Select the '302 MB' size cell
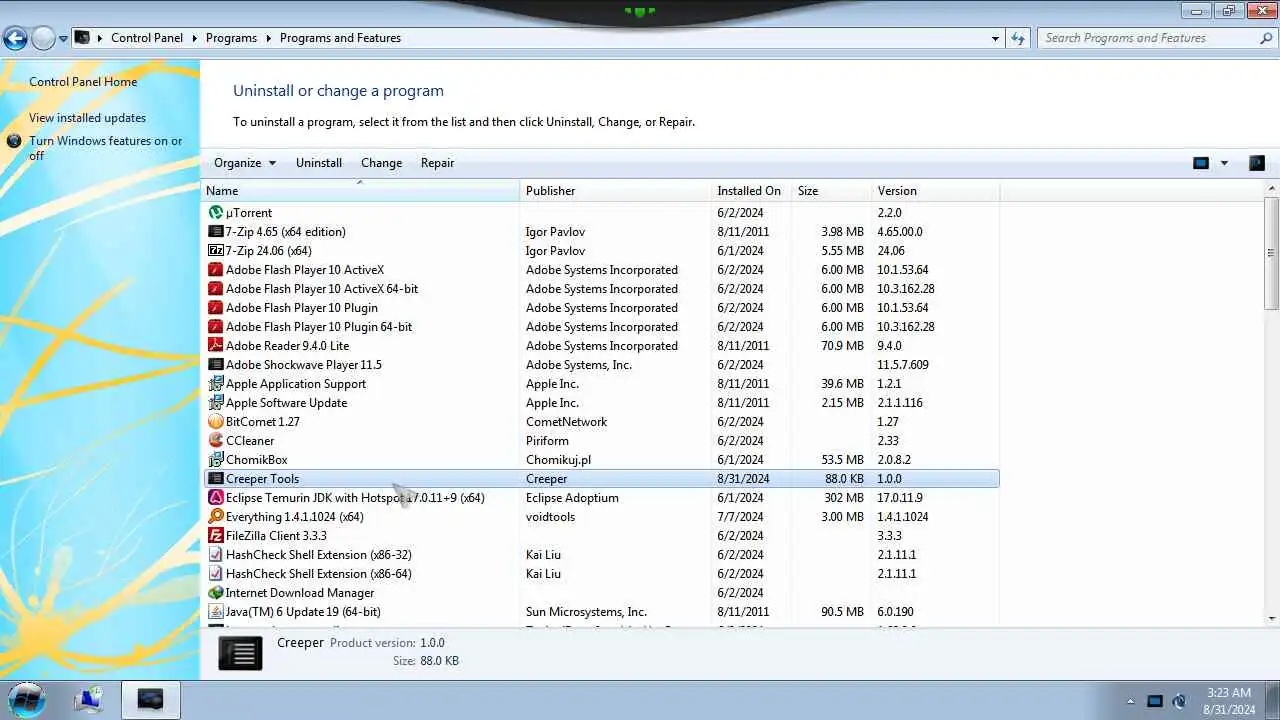This screenshot has height=720, width=1280. click(843, 497)
